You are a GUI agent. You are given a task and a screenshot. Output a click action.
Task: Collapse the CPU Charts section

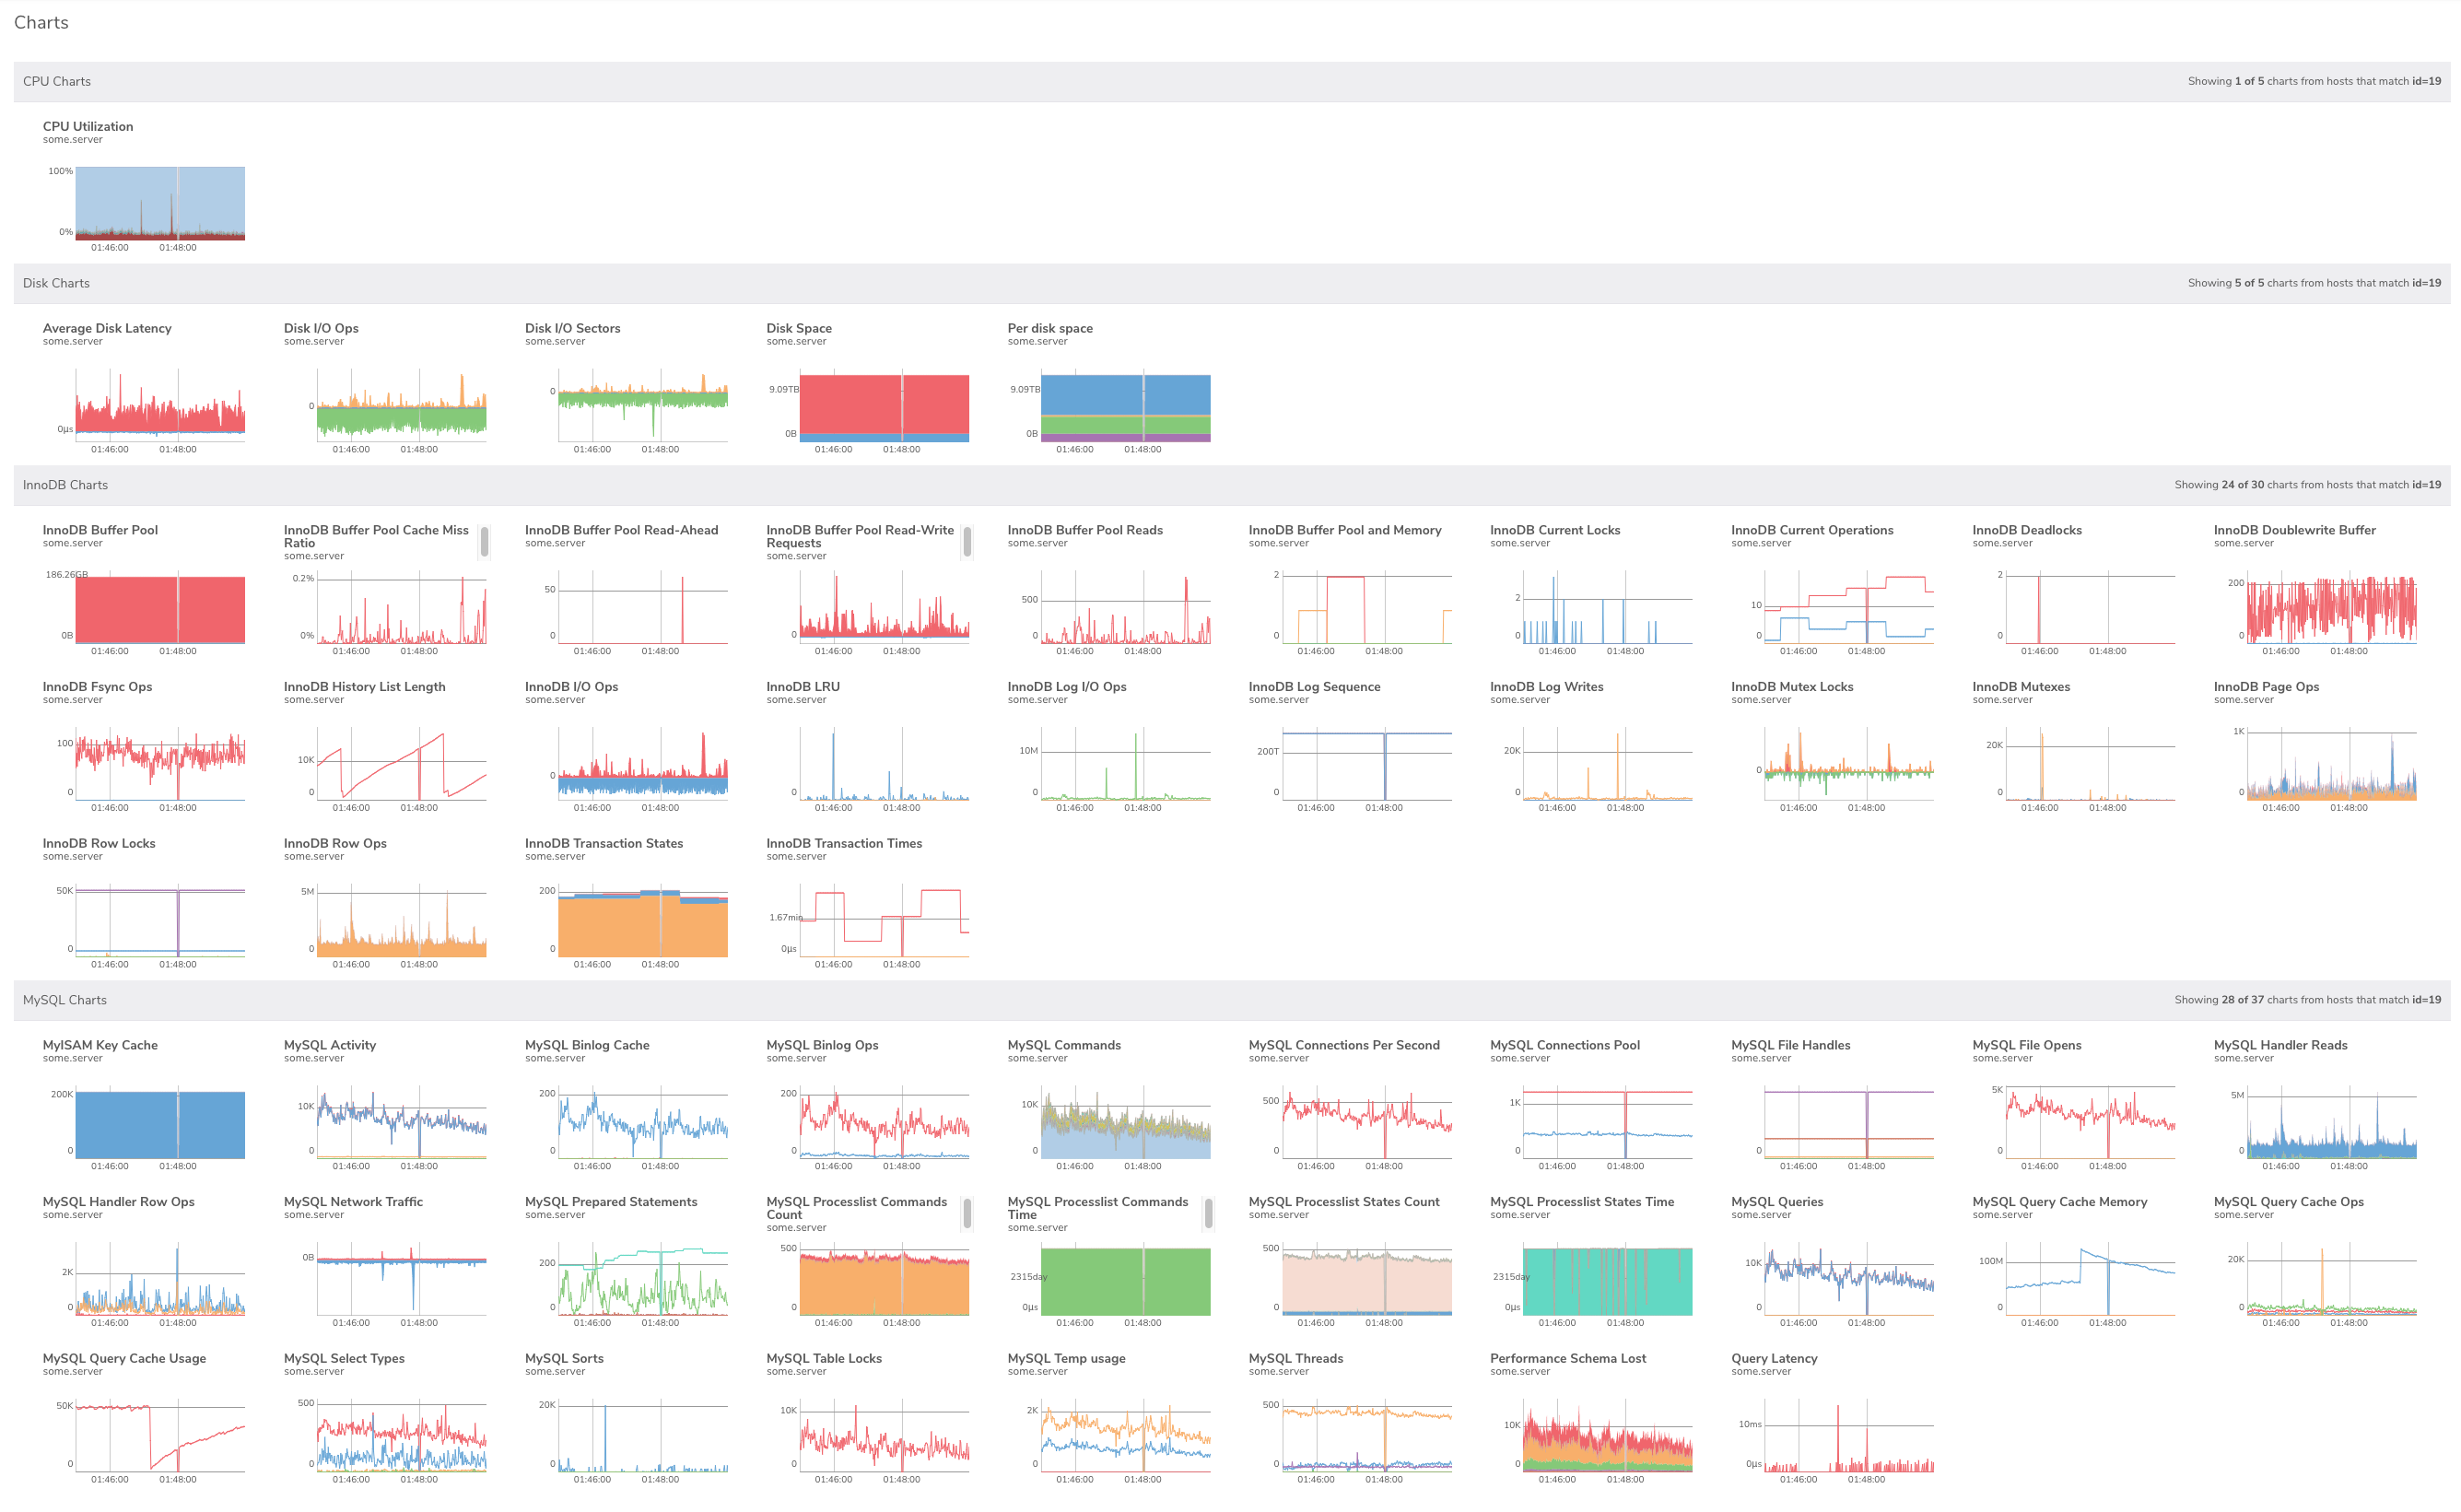point(57,81)
